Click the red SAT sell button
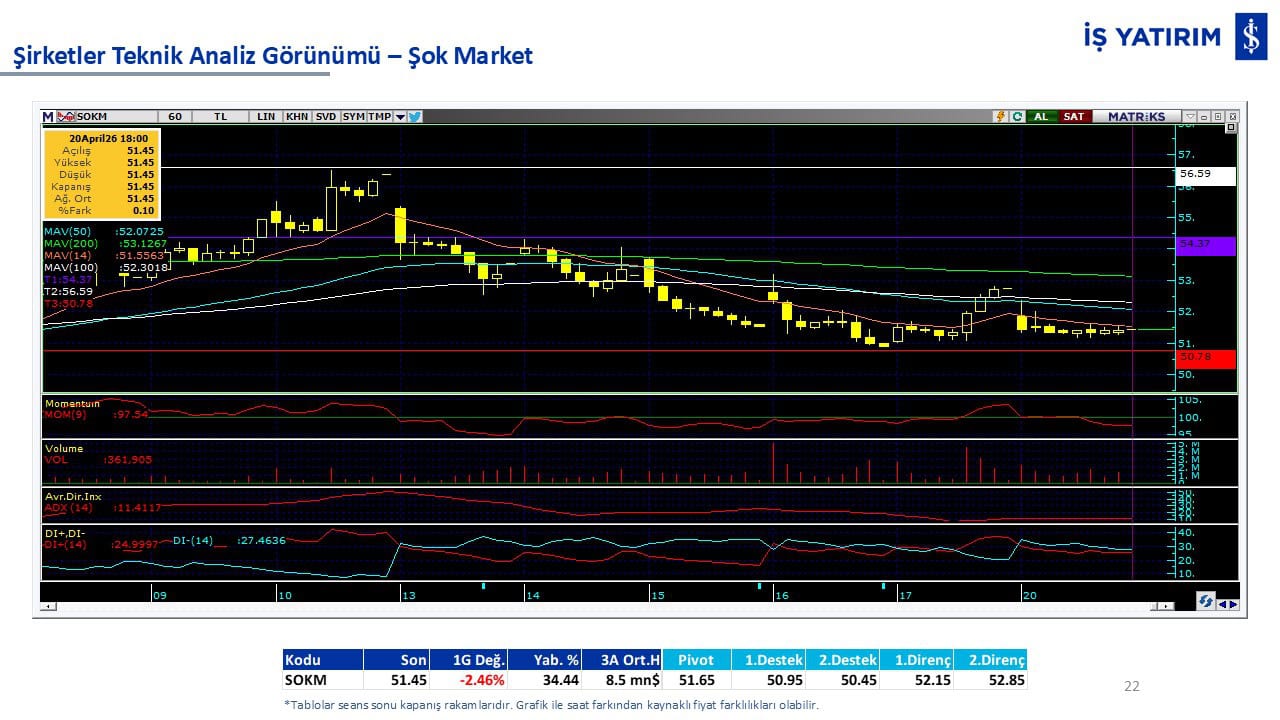Image resolution: width=1280 pixels, height=720 pixels. pyautogui.click(x=1073, y=116)
